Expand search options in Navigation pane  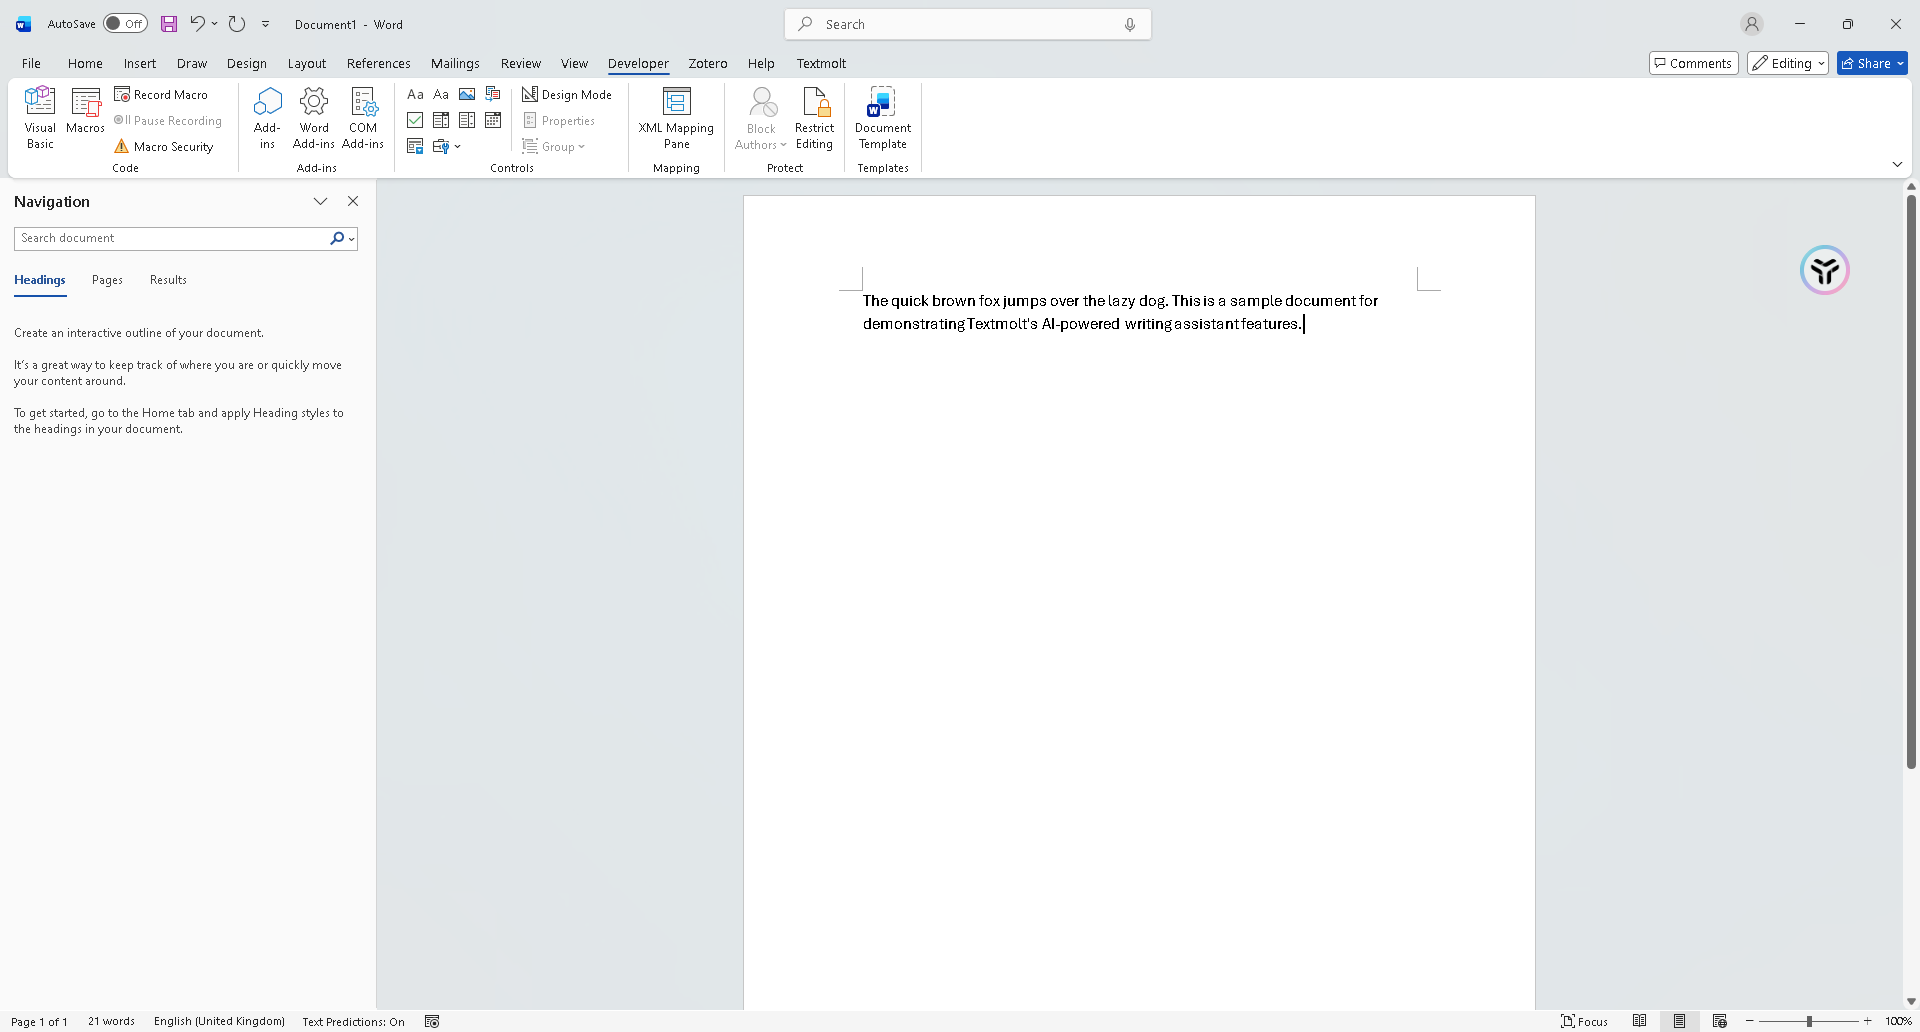tap(352, 238)
